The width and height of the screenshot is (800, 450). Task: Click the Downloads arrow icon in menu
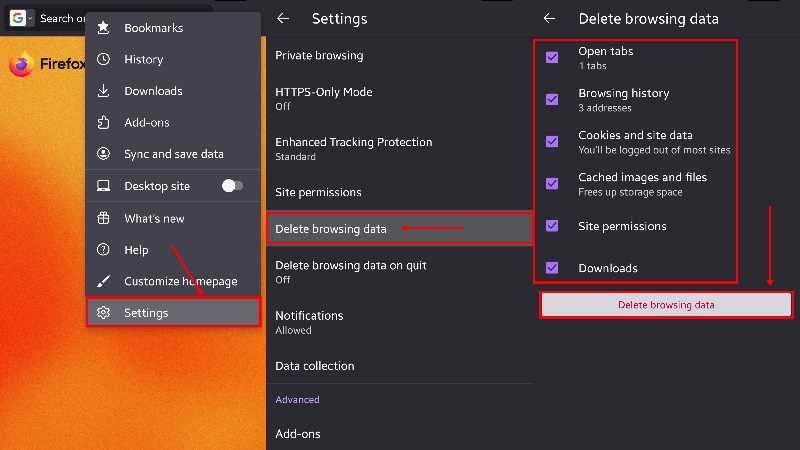click(103, 91)
